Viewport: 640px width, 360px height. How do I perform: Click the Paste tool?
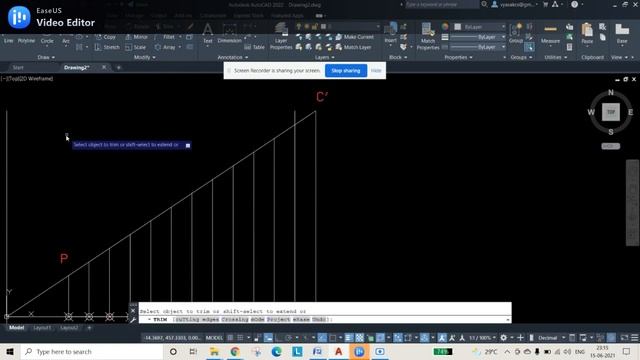tap(587, 34)
